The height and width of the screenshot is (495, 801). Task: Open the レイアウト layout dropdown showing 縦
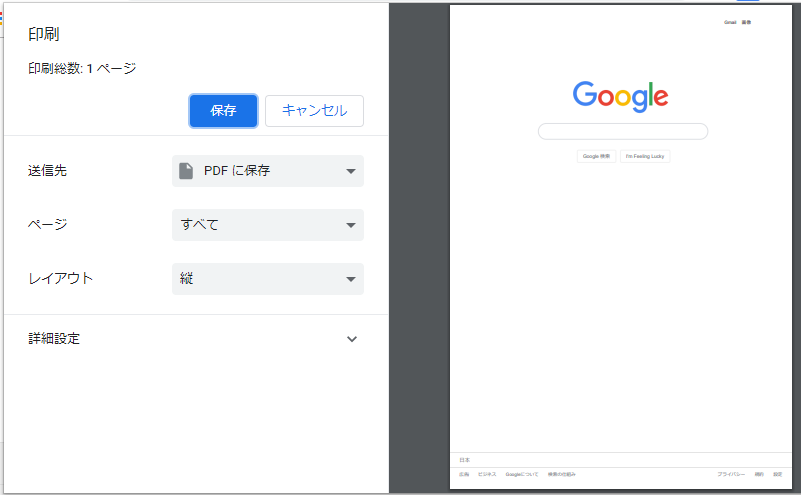268,279
